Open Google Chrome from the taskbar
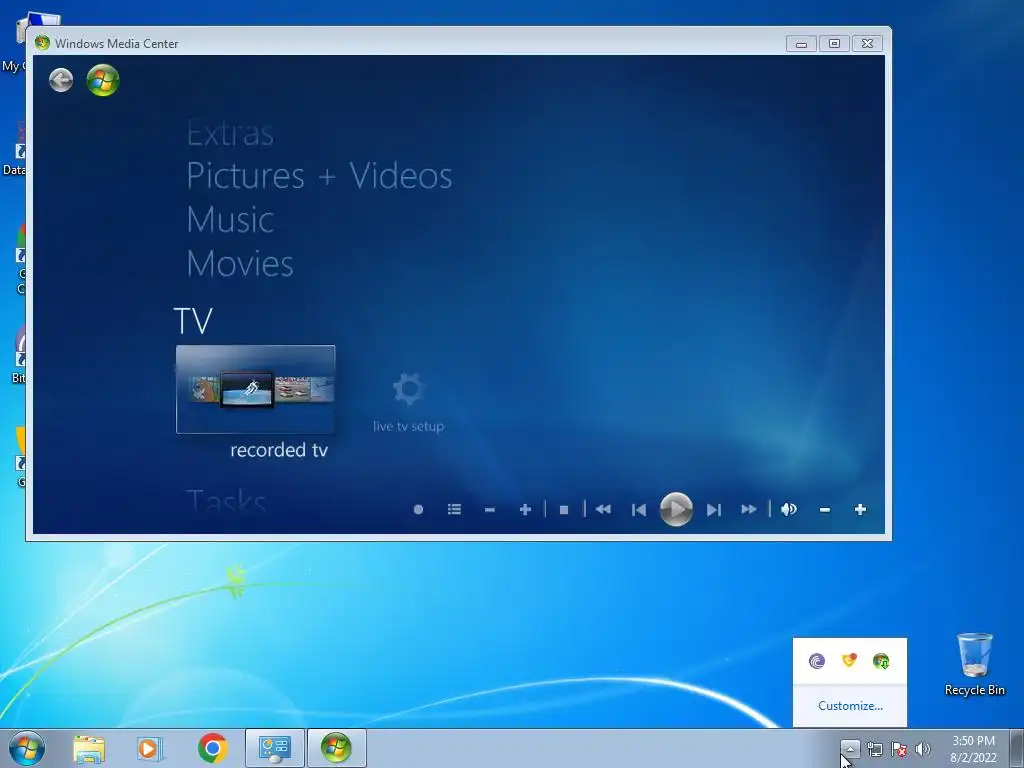The width and height of the screenshot is (1024, 768). (212, 748)
